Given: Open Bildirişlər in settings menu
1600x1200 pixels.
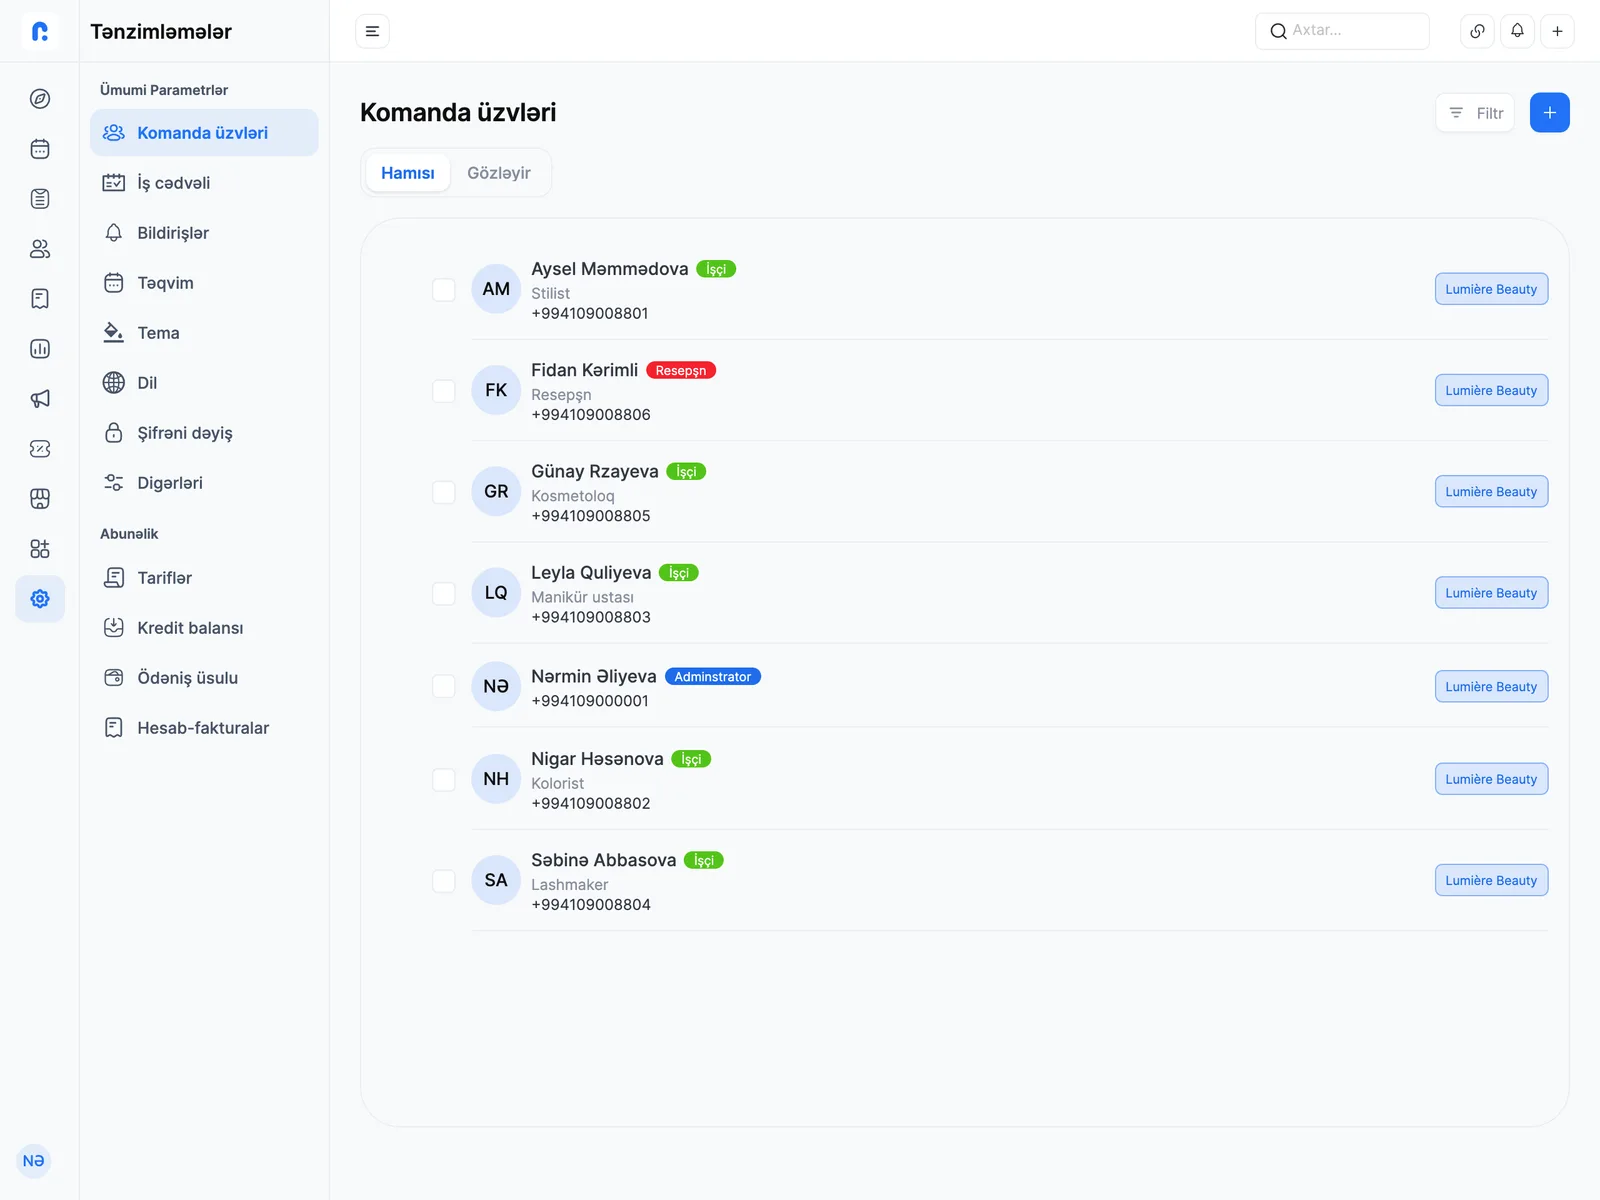Looking at the screenshot, I should tap(204, 233).
